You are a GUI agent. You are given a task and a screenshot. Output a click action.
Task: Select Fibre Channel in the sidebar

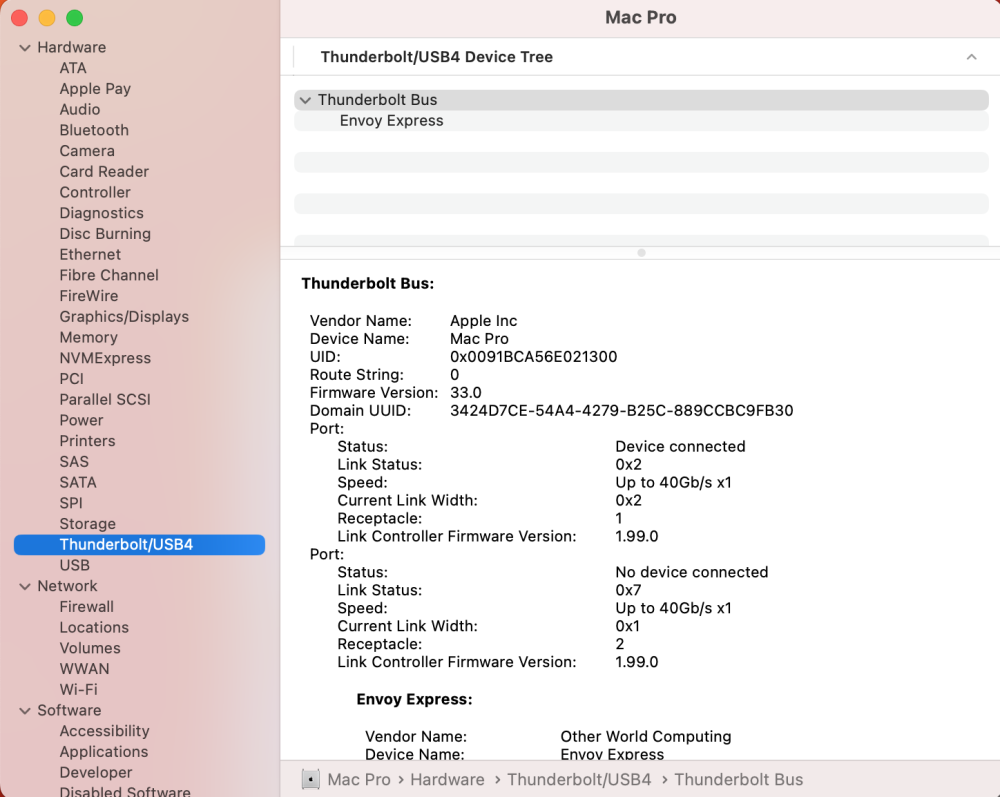109,275
